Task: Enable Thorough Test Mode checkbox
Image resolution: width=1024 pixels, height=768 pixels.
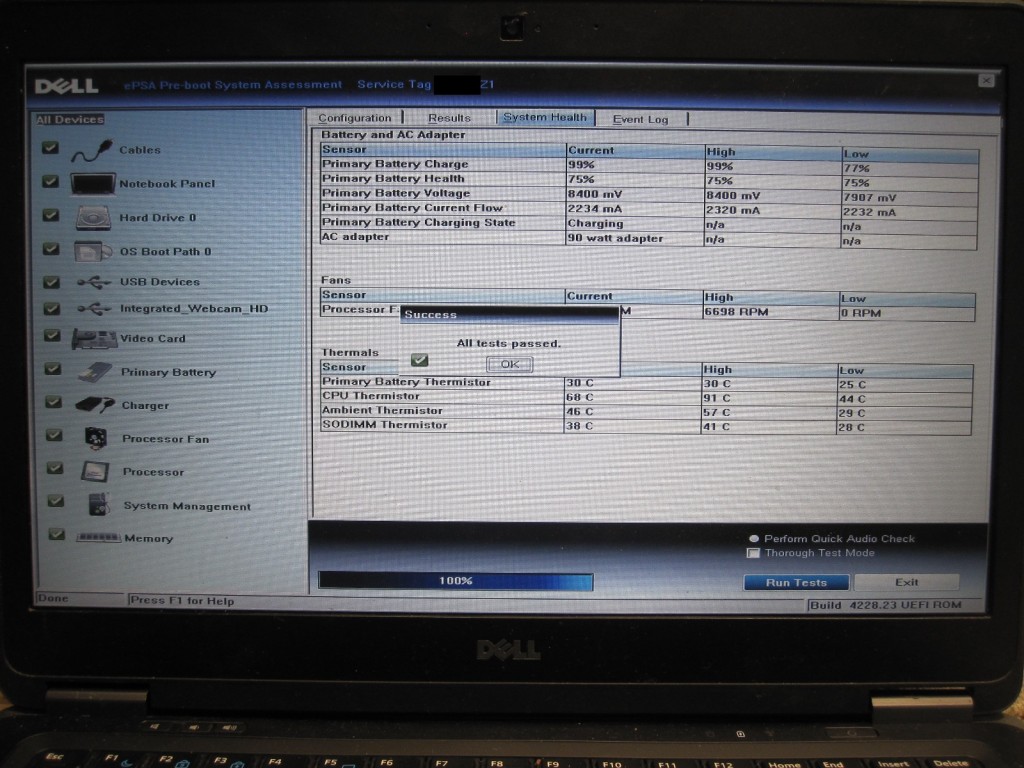Action: (753, 553)
